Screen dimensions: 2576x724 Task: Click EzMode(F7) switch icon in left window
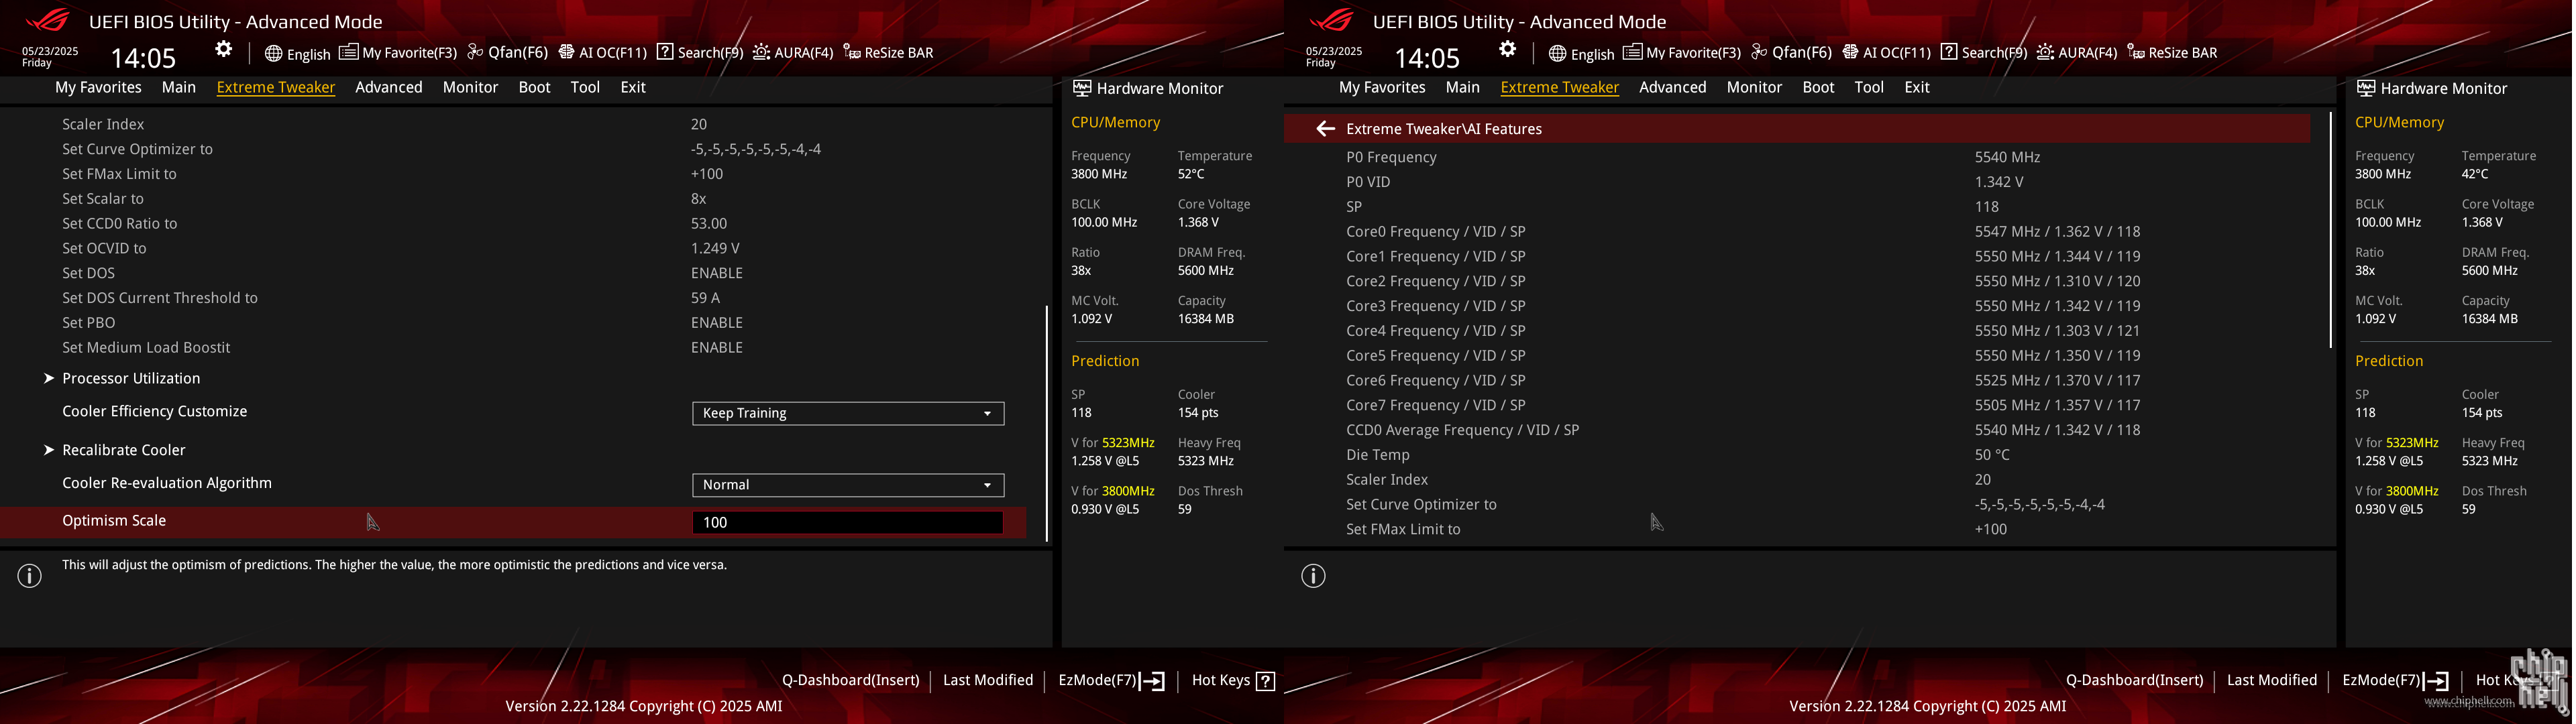tap(1153, 681)
